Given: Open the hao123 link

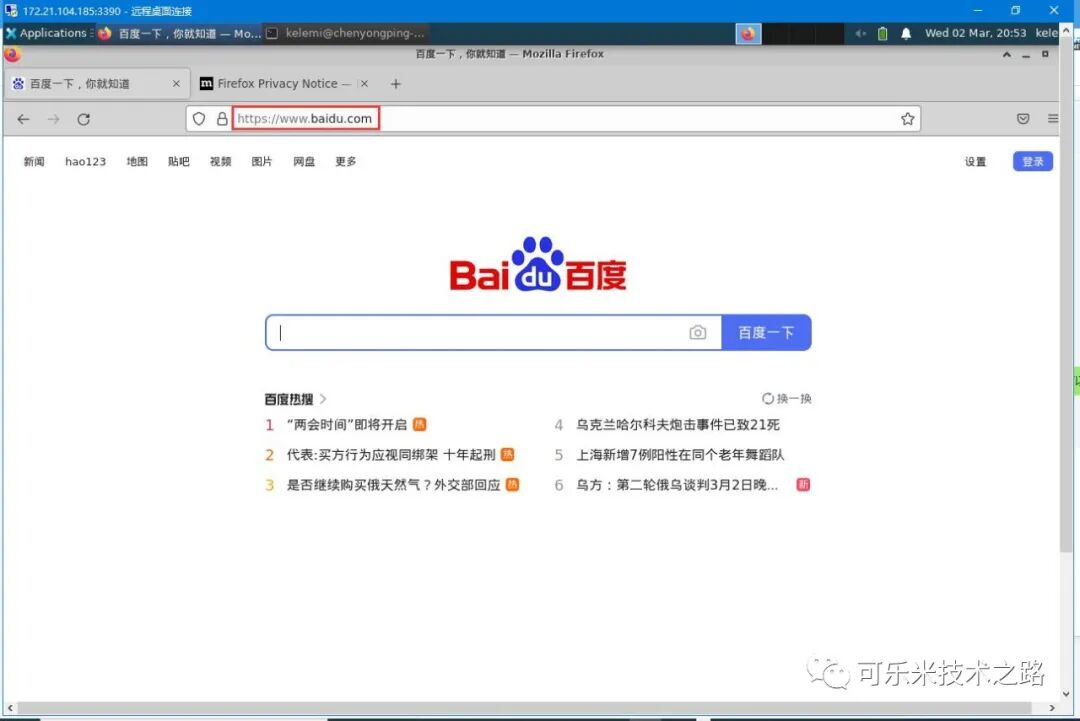Looking at the screenshot, I should click(x=84, y=161).
